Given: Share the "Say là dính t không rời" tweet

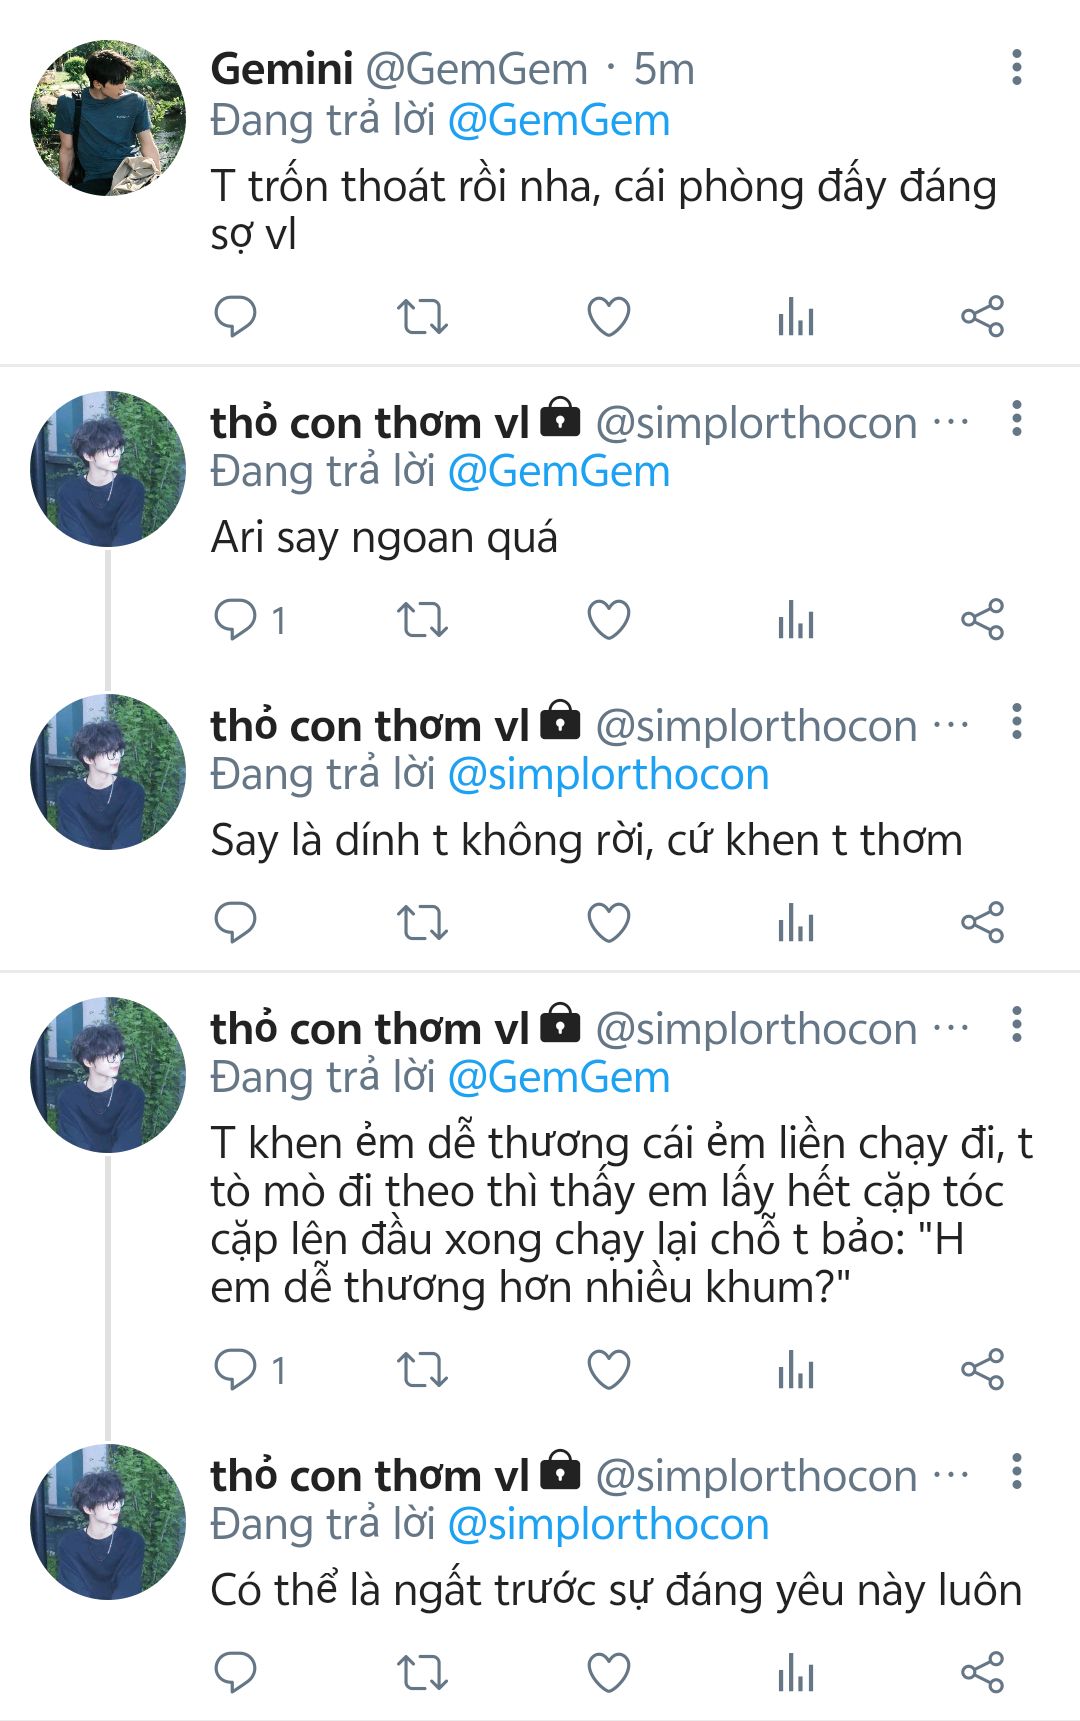Looking at the screenshot, I should [982, 922].
